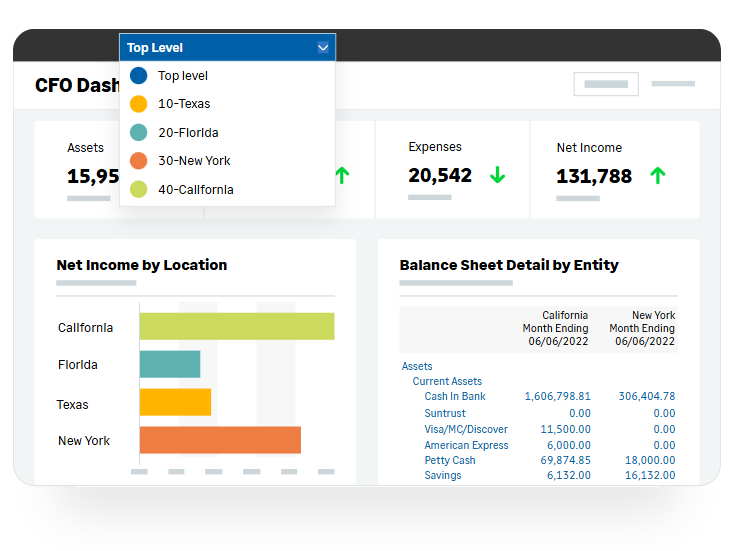Viewport: 736px width, 551px height.
Task: Click the Net Income value 131,788
Action: point(594,176)
